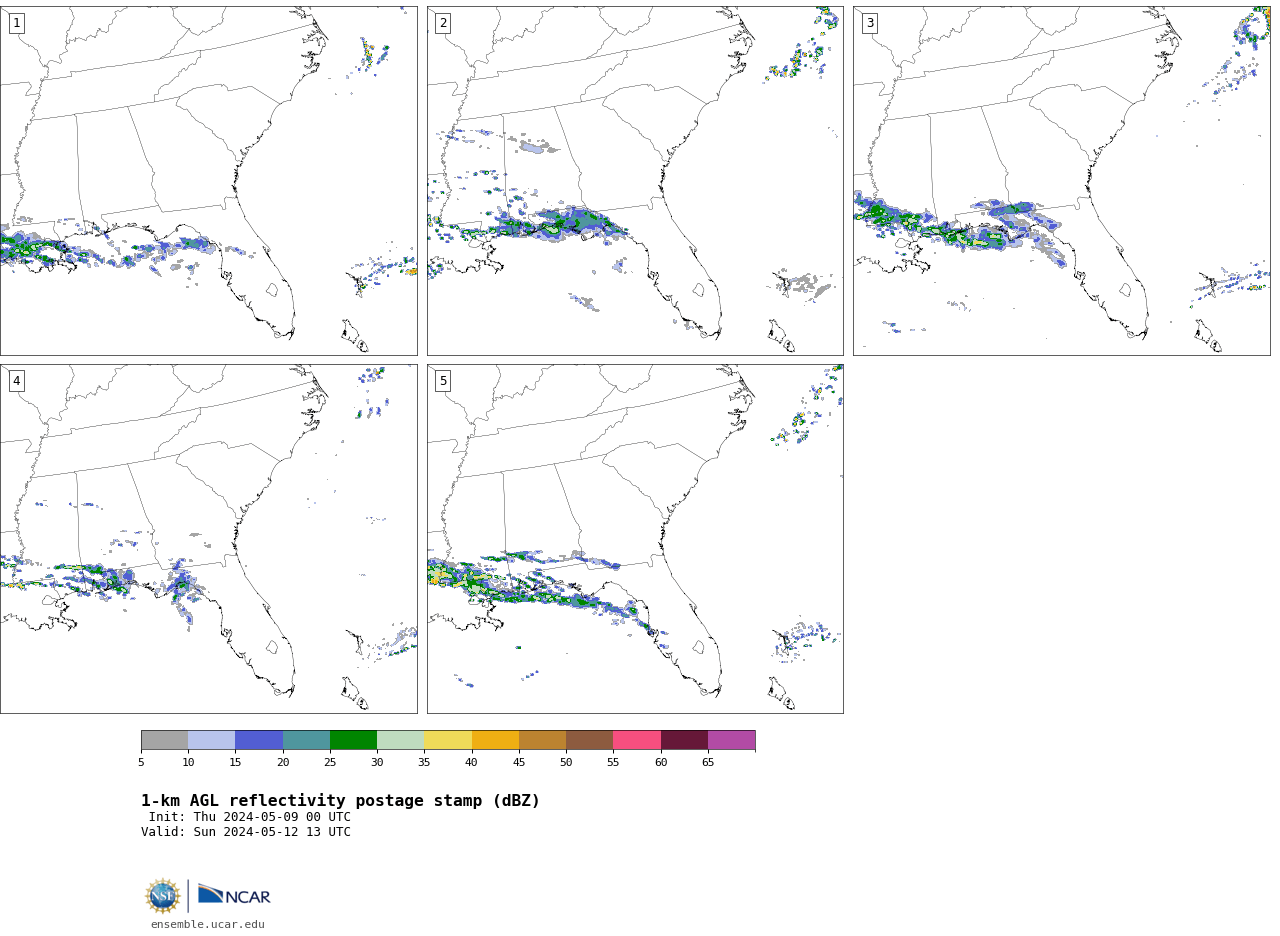Click the maroon 60-65 dBZ swatch
This screenshot has width=1280, height=936.
(x=684, y=740)
